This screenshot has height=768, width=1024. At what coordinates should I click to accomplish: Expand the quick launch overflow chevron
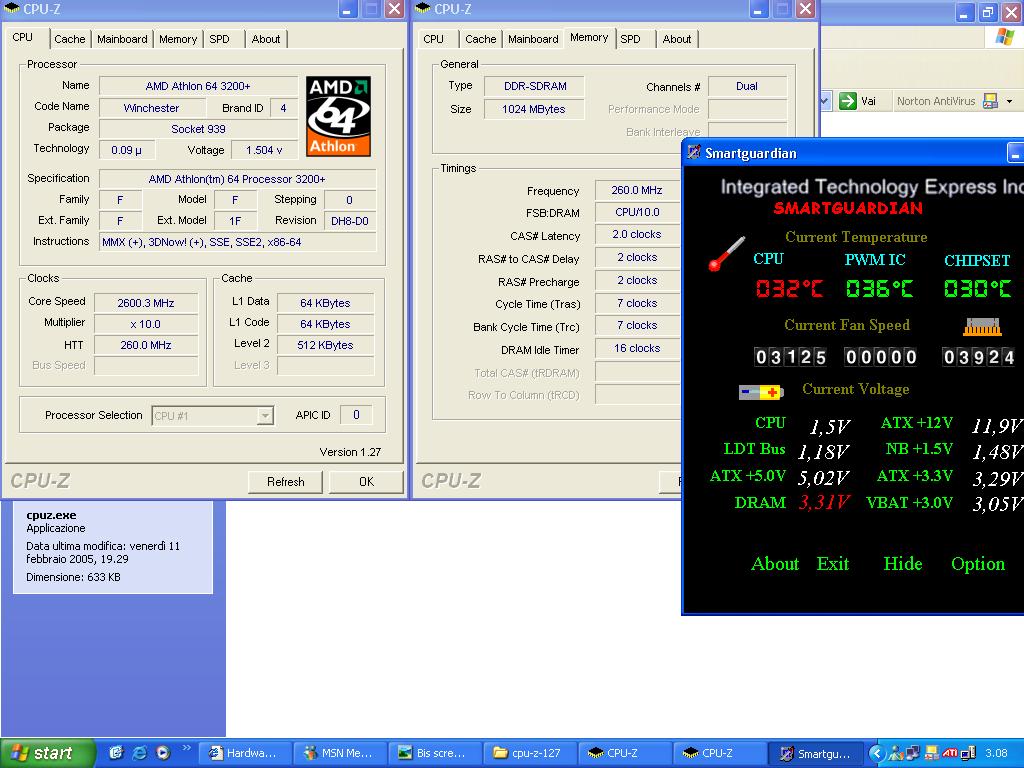186,748
